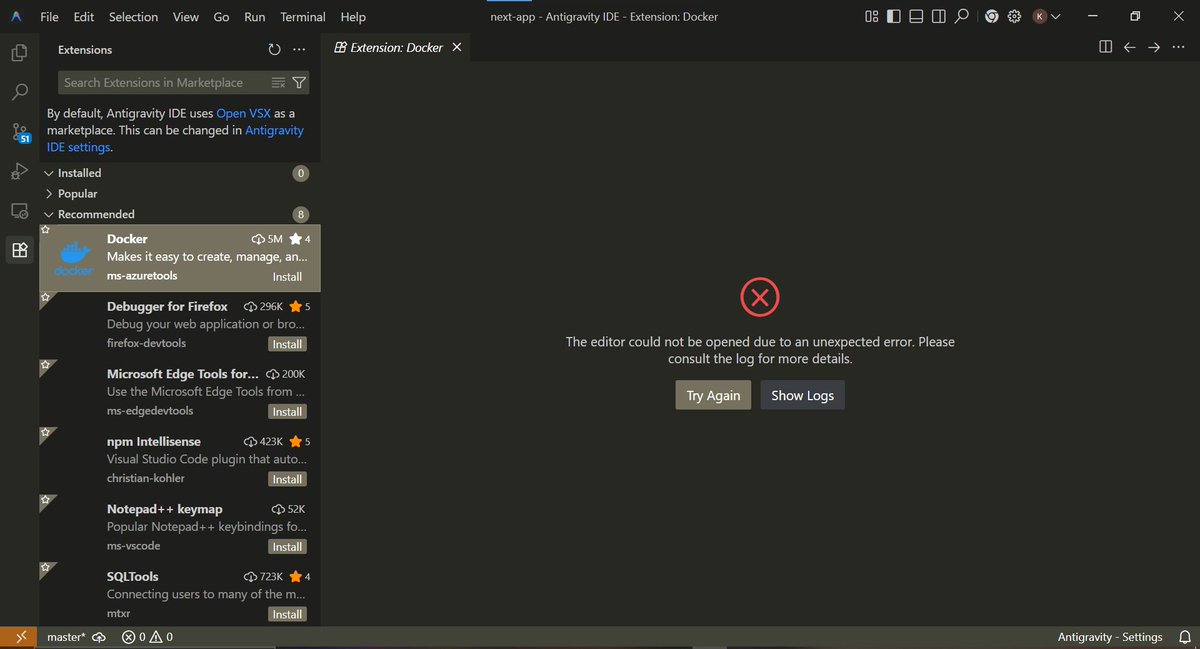Open the extensions filter menu
The width and height of the screenshot is (1200, 649).
pyautogui.click(x=299, y=83)
